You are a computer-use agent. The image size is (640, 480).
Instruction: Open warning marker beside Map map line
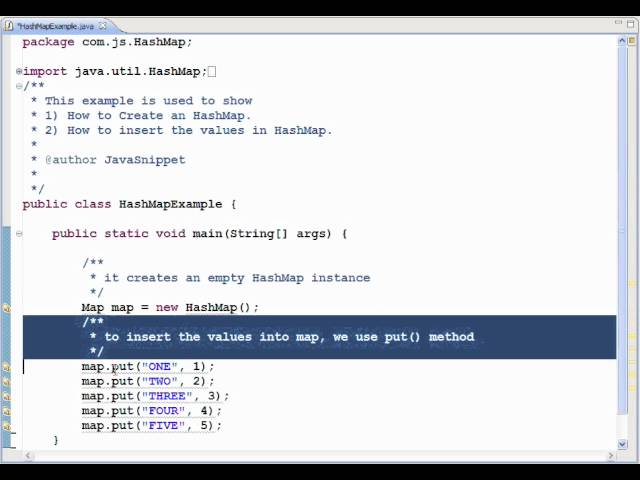point(7,308)
